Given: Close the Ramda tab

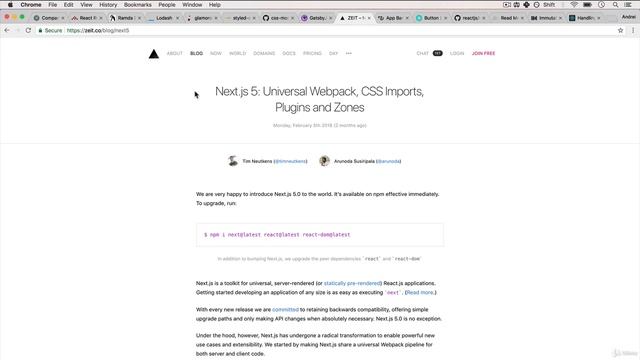Looking at the screenshot, I should (x=139, y=18).
